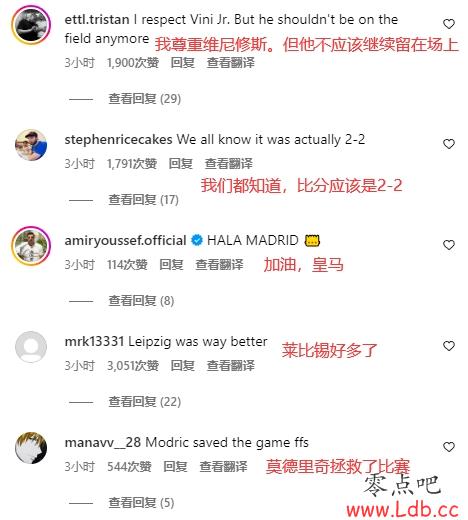Image resolution: width=468 pixels, height=520 pixels.
Task: Show the 8 replies to HALA MADRID
Action: coord(141,301)
